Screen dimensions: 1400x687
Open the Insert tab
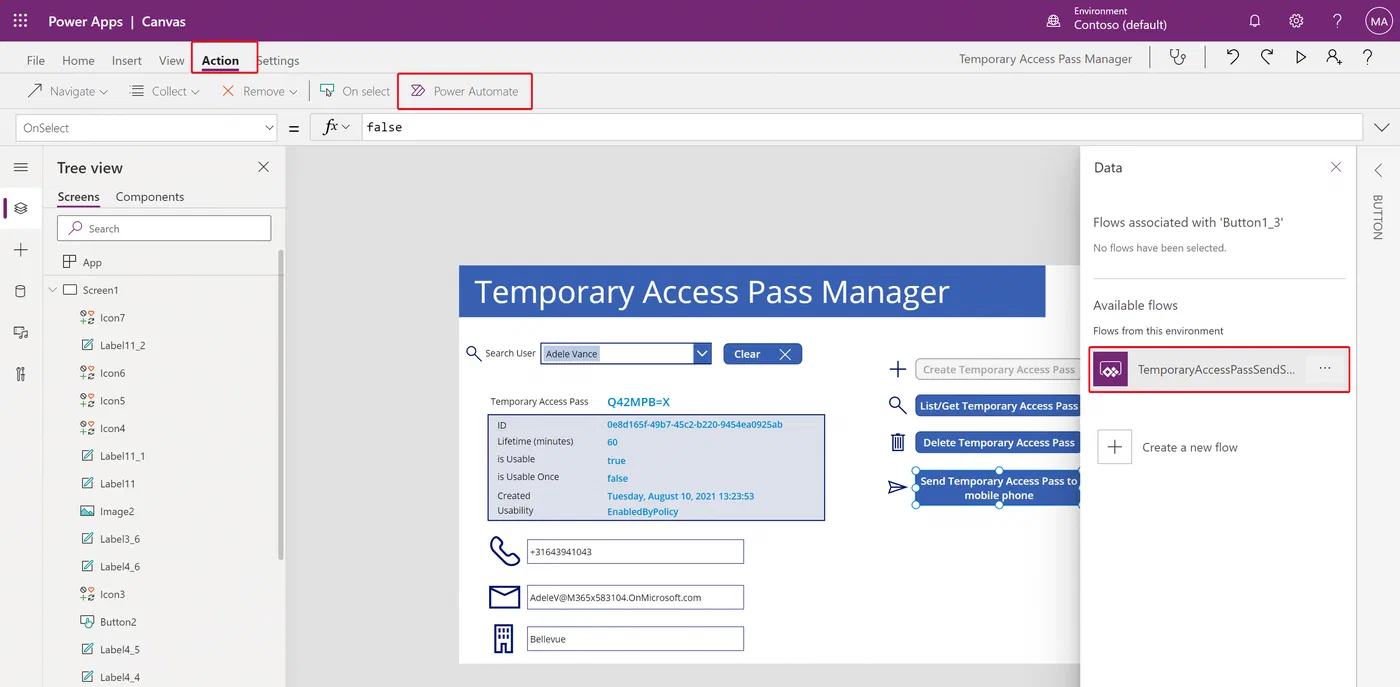pos(127,60)
